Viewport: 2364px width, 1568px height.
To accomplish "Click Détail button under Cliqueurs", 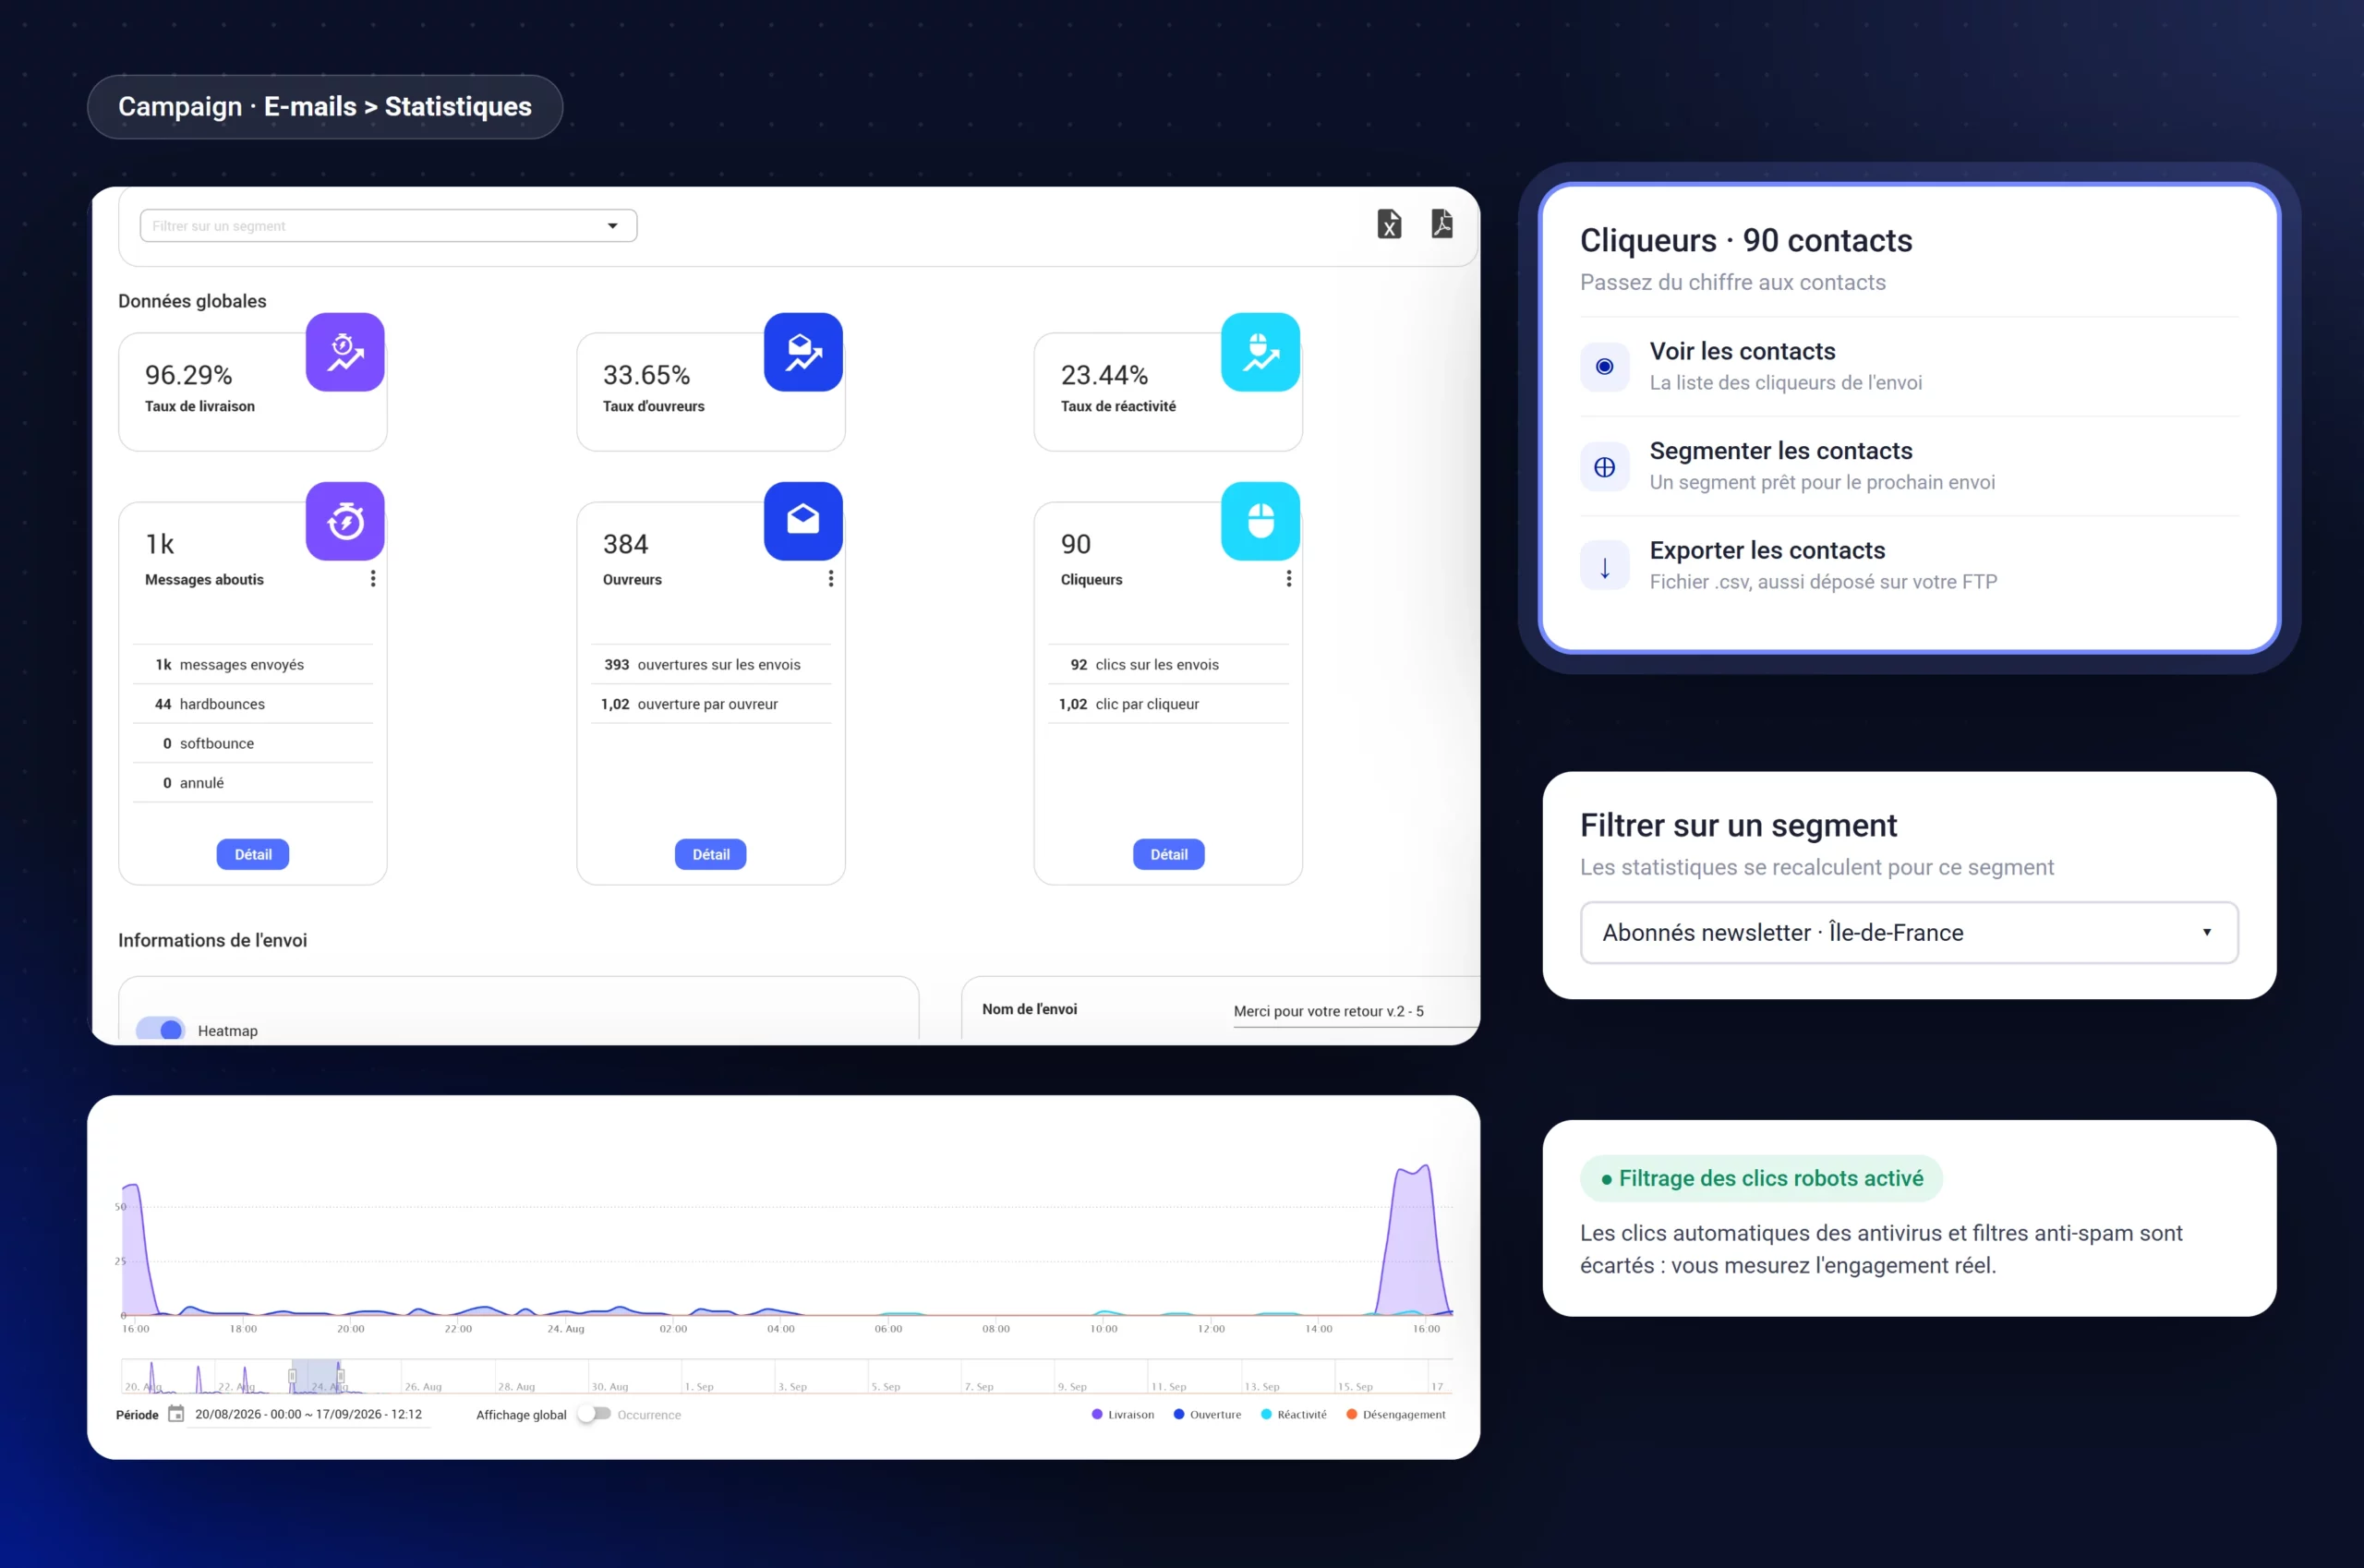I will click(1169, 854).
